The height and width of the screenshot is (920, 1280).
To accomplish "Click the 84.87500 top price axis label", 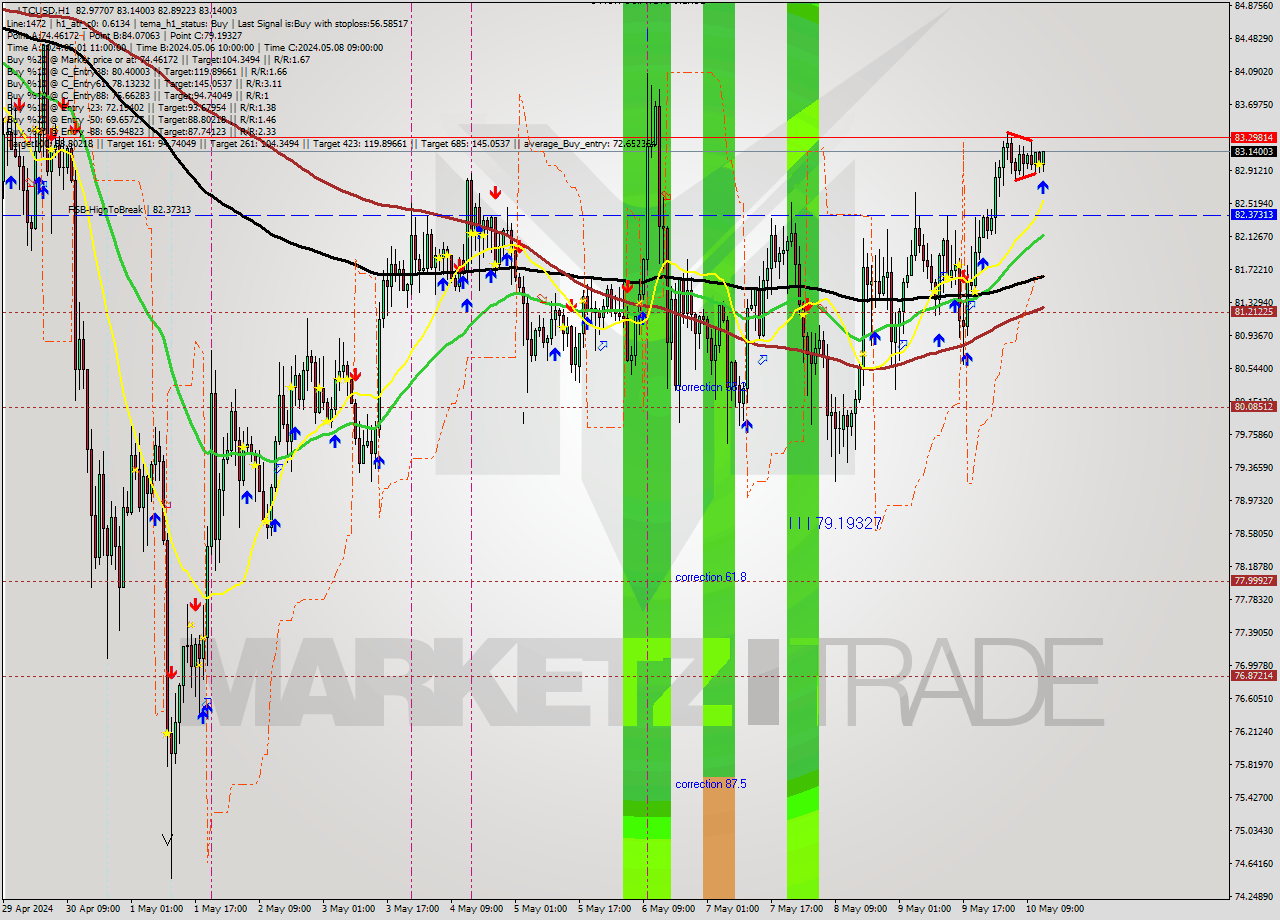I will 1253,6.
